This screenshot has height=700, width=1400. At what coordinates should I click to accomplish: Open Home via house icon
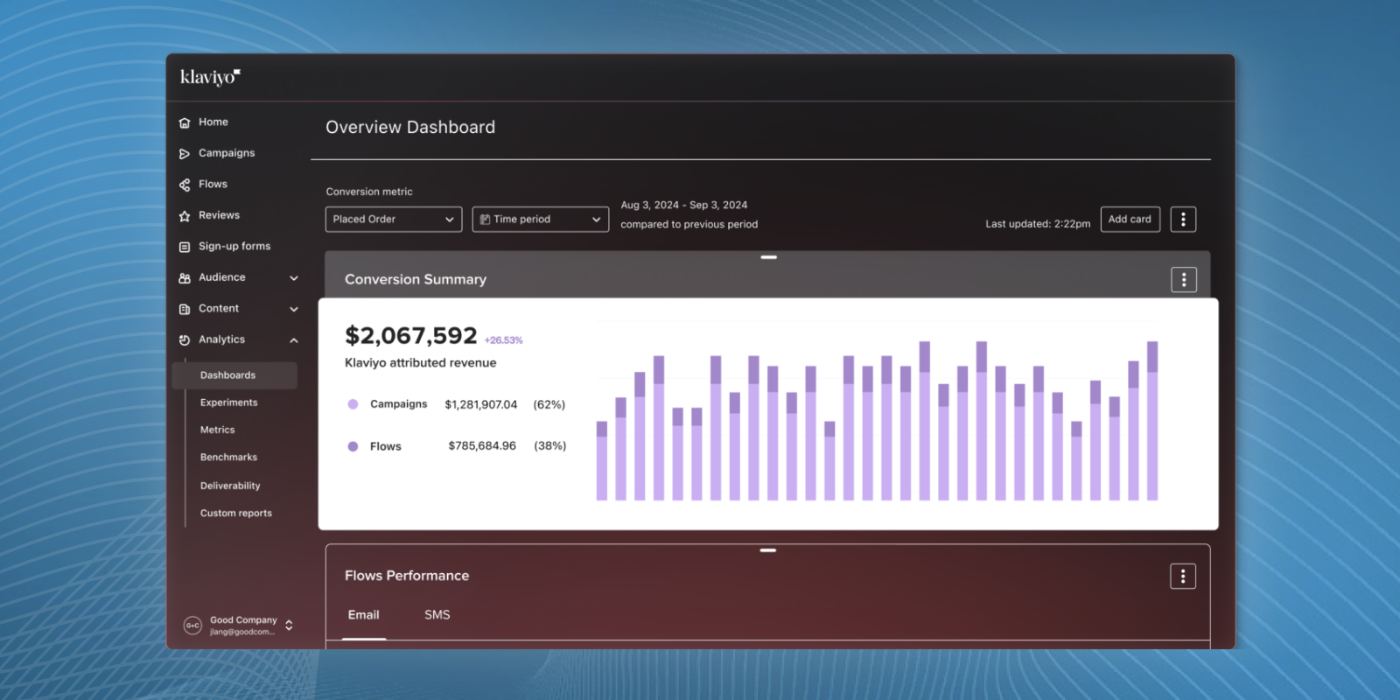(x=184, y=122)
